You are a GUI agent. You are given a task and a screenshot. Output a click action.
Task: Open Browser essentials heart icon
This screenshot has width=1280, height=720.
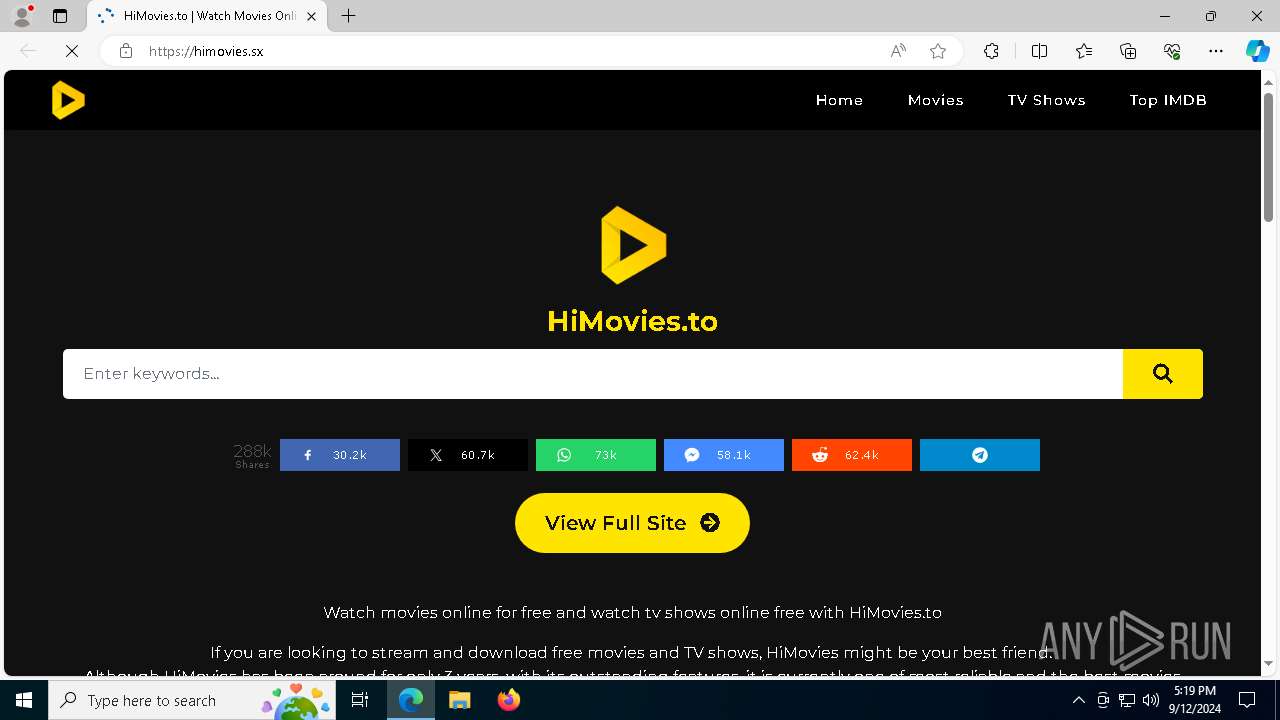1172,51
